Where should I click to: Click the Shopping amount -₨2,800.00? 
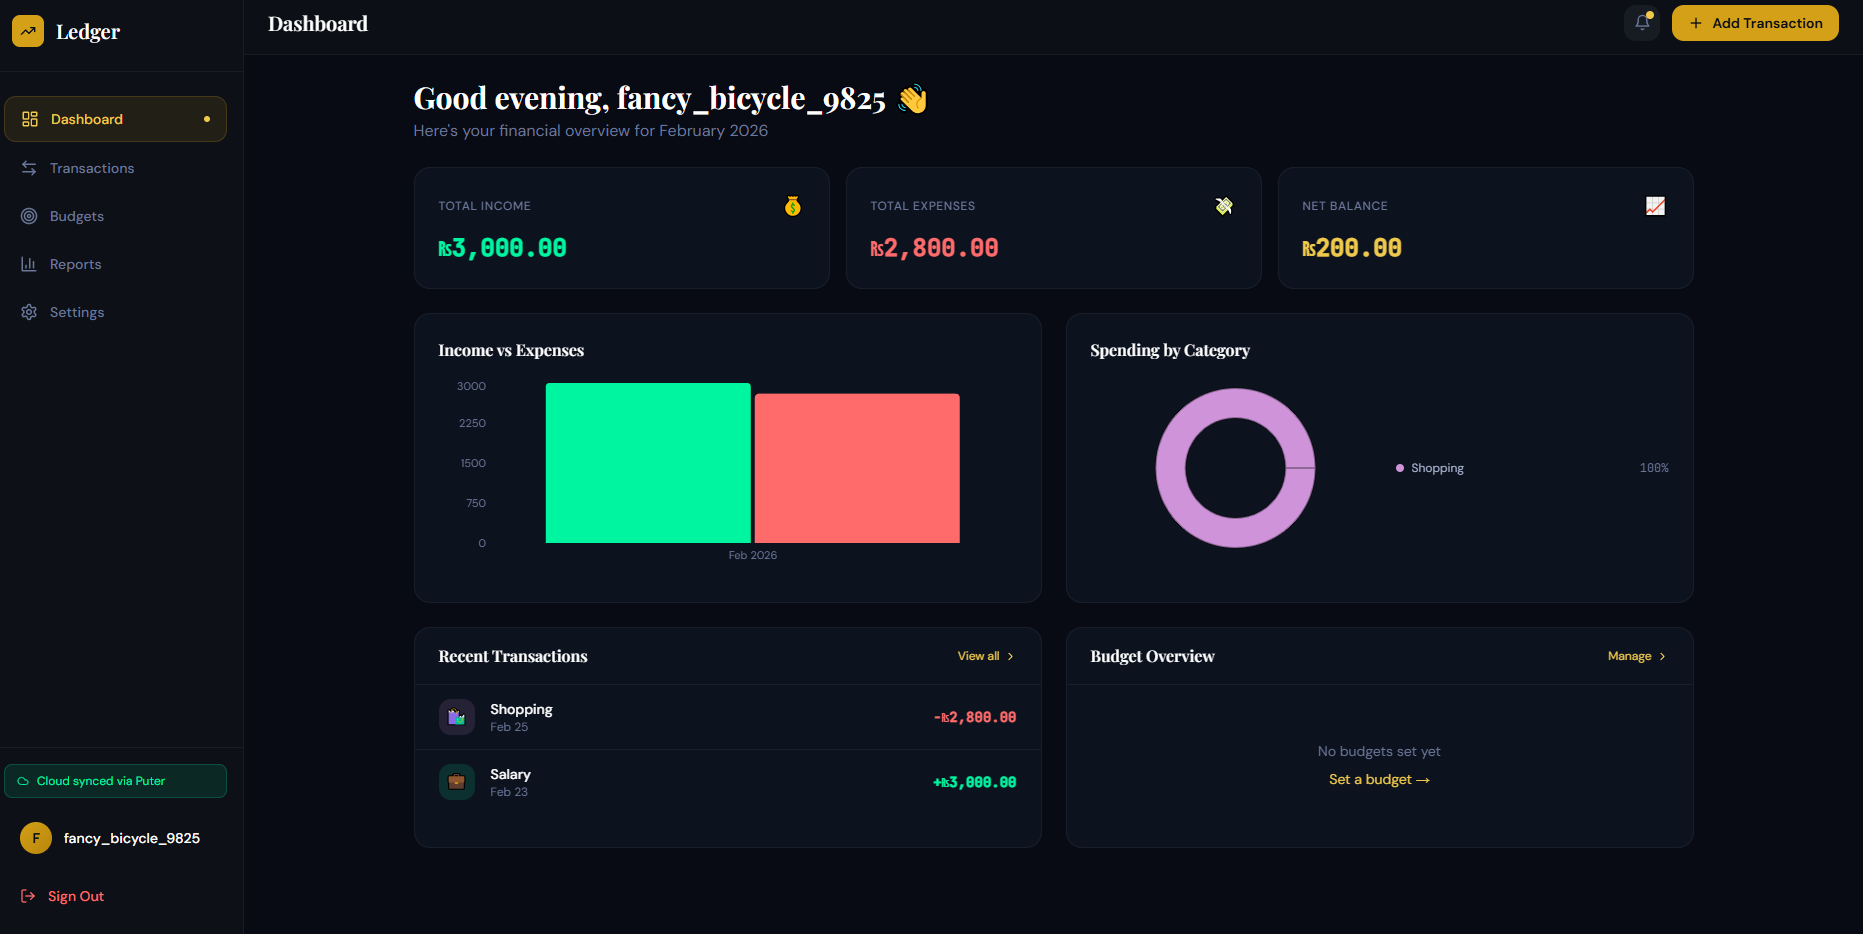[x=975, y=717]
